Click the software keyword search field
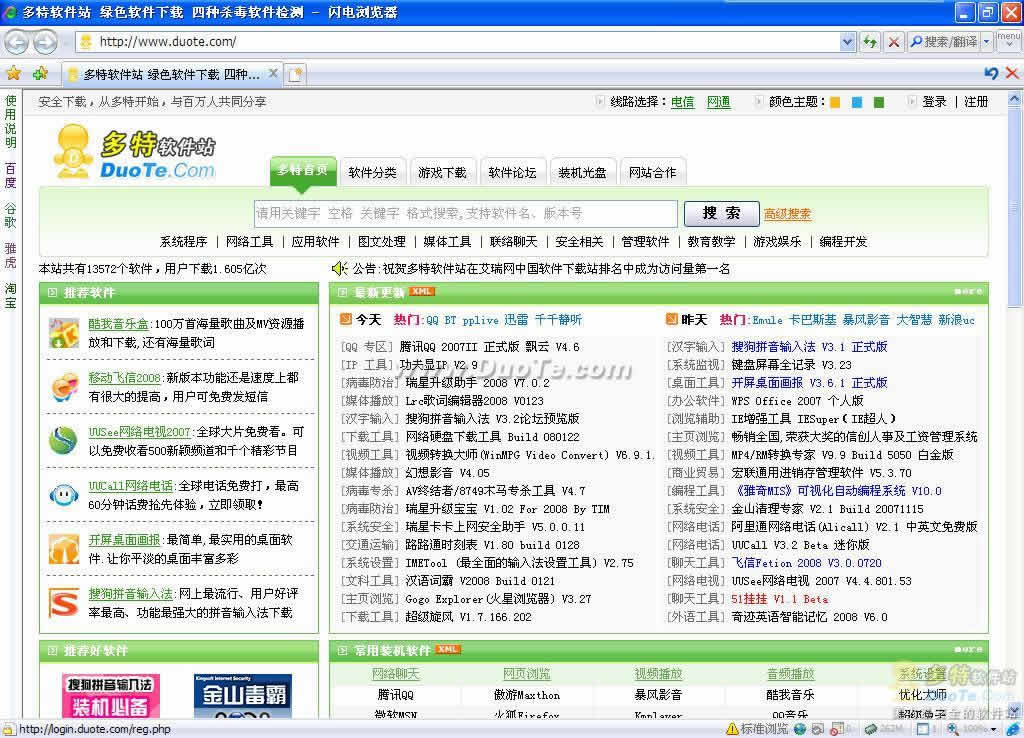Image resolution: width=1024 pixels, height=738 pixels. click(465, 214)
